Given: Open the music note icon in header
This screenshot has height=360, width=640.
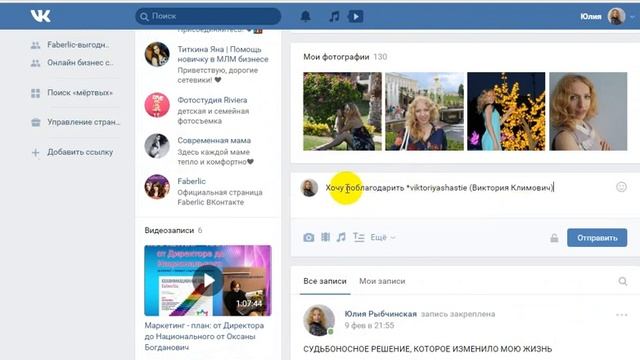Looking at the screenshot, I should [334, 16].
